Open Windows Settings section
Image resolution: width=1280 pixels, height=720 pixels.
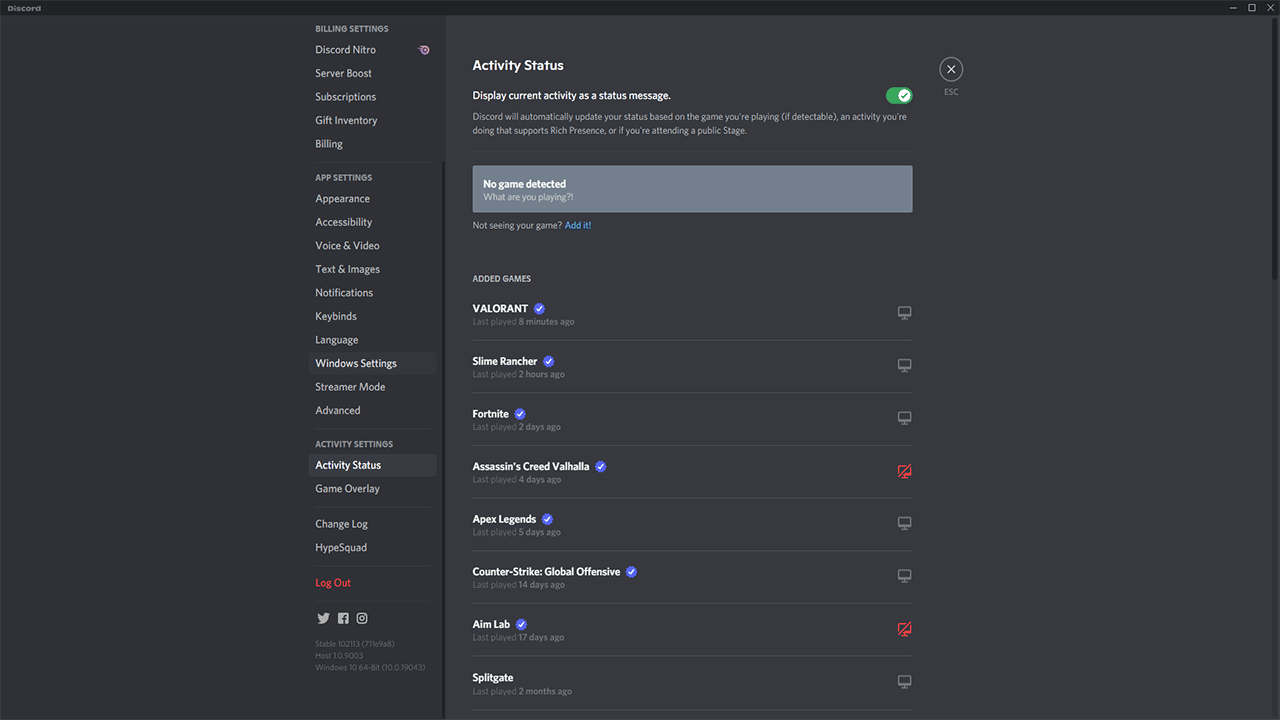[372, 363]
